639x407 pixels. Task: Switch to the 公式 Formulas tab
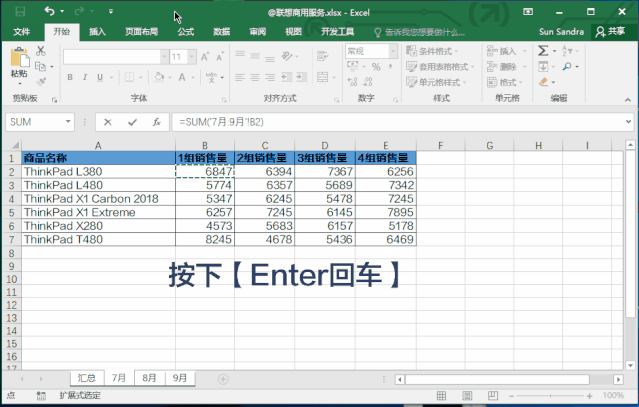point(186,32)
